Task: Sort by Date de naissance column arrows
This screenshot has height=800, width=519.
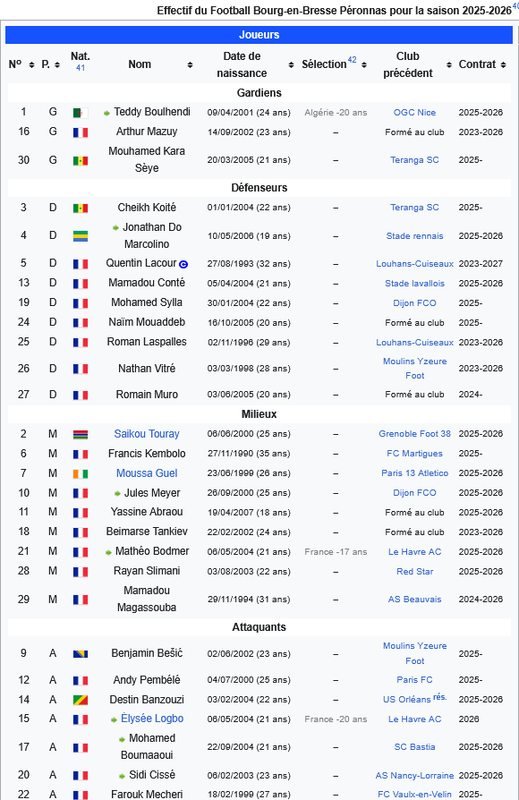Action: (x=291, y=65)
